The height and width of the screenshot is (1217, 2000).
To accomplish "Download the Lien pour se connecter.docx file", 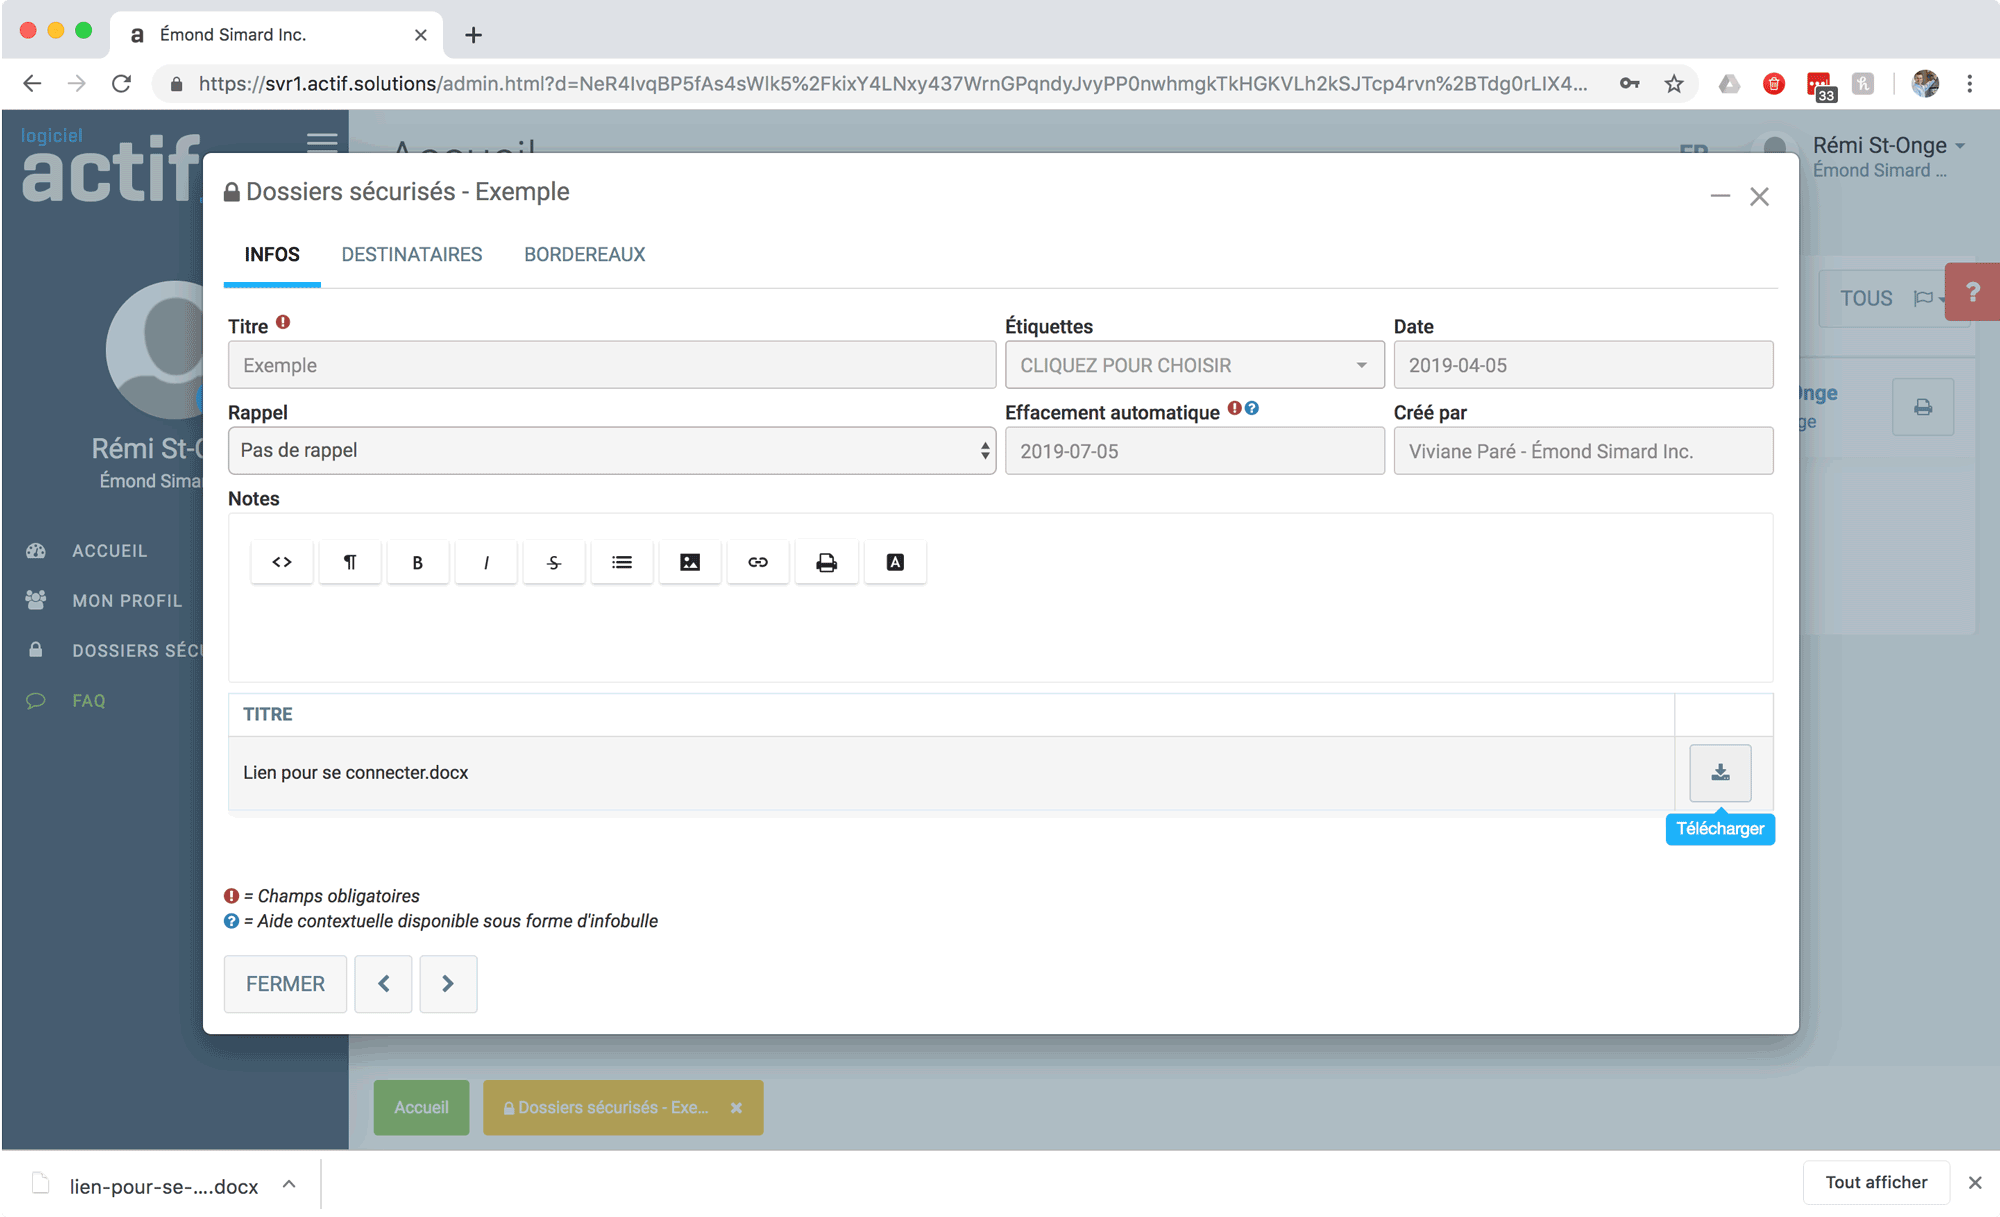I will click(1720, 772).
